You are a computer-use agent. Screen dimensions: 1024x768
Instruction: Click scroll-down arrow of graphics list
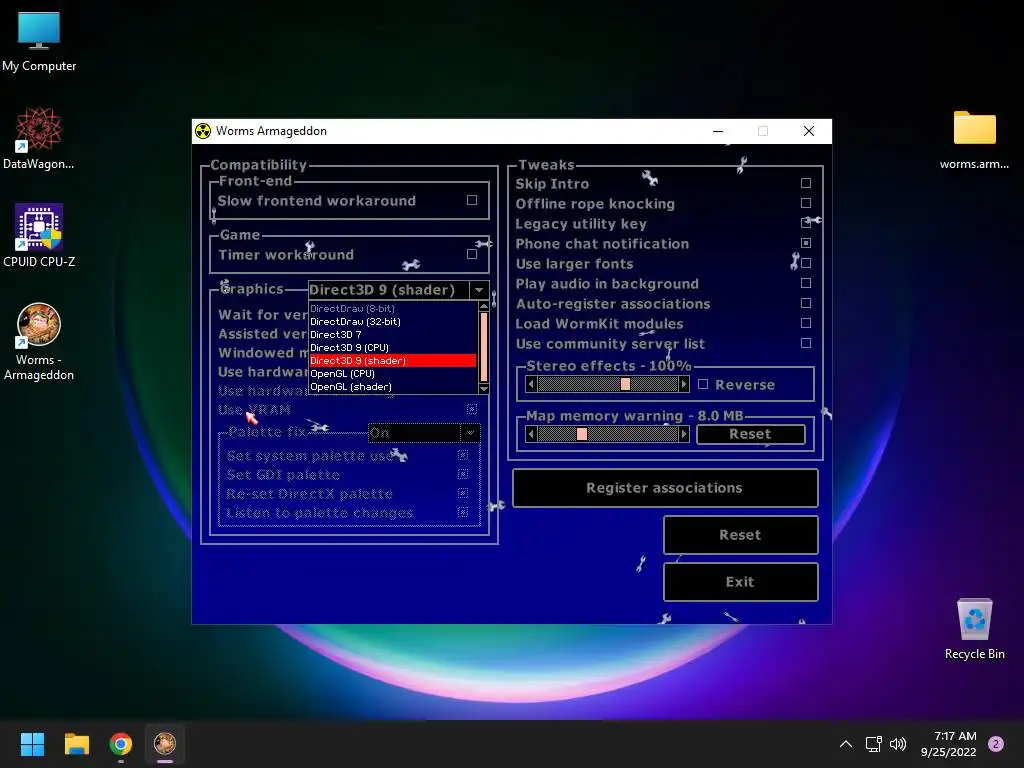coord(484,389)
